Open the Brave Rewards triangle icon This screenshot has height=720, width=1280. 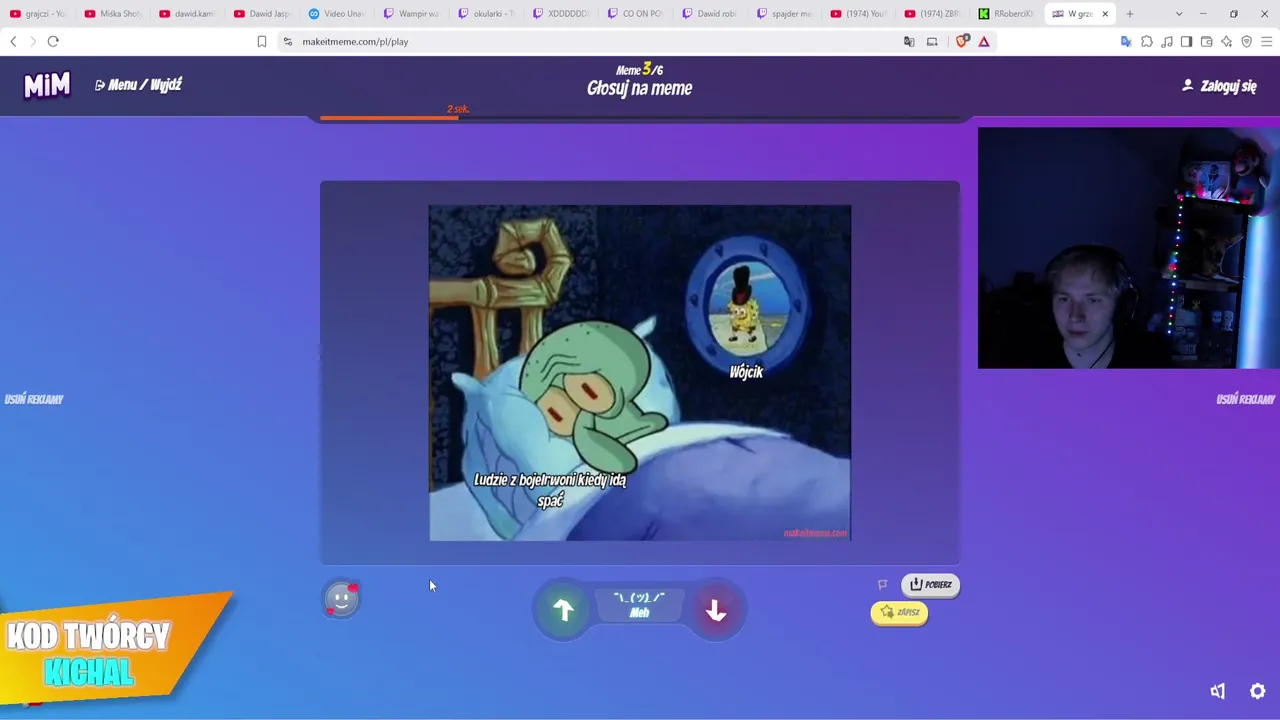pos(984,41)
